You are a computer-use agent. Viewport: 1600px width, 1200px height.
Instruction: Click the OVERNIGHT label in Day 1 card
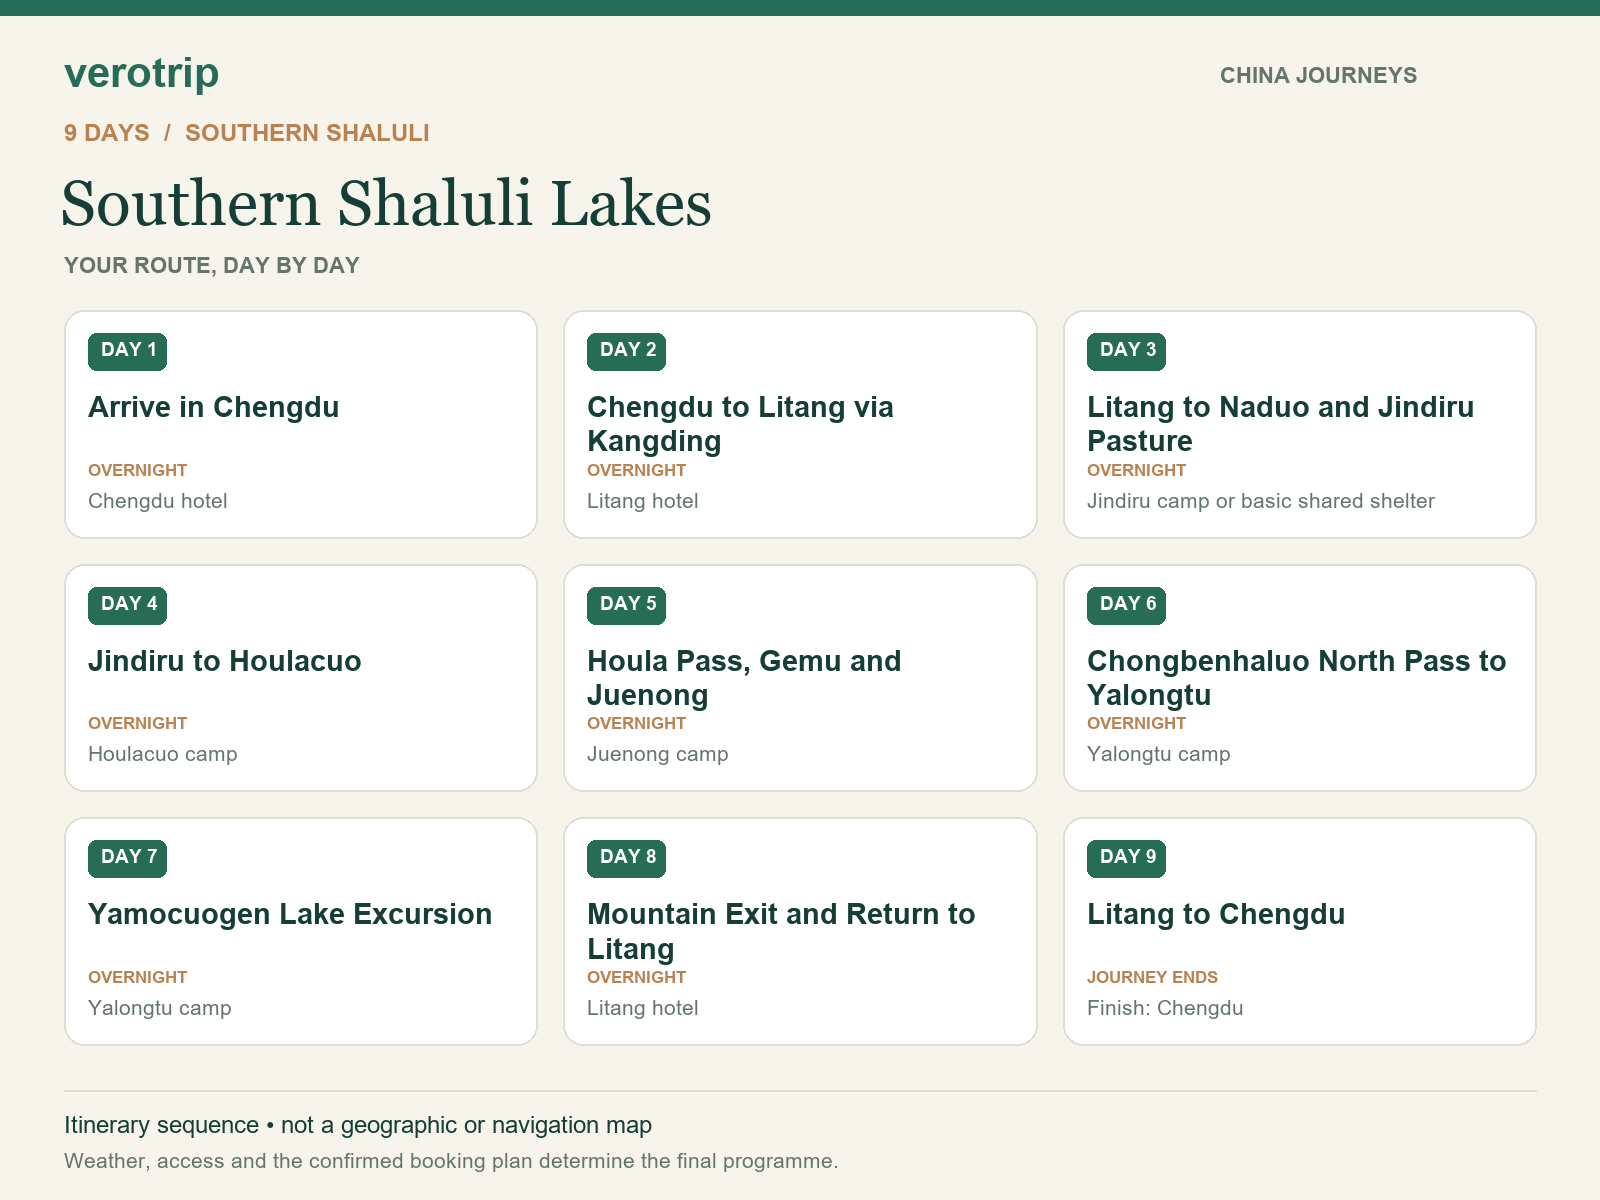(x=138, y=471)
